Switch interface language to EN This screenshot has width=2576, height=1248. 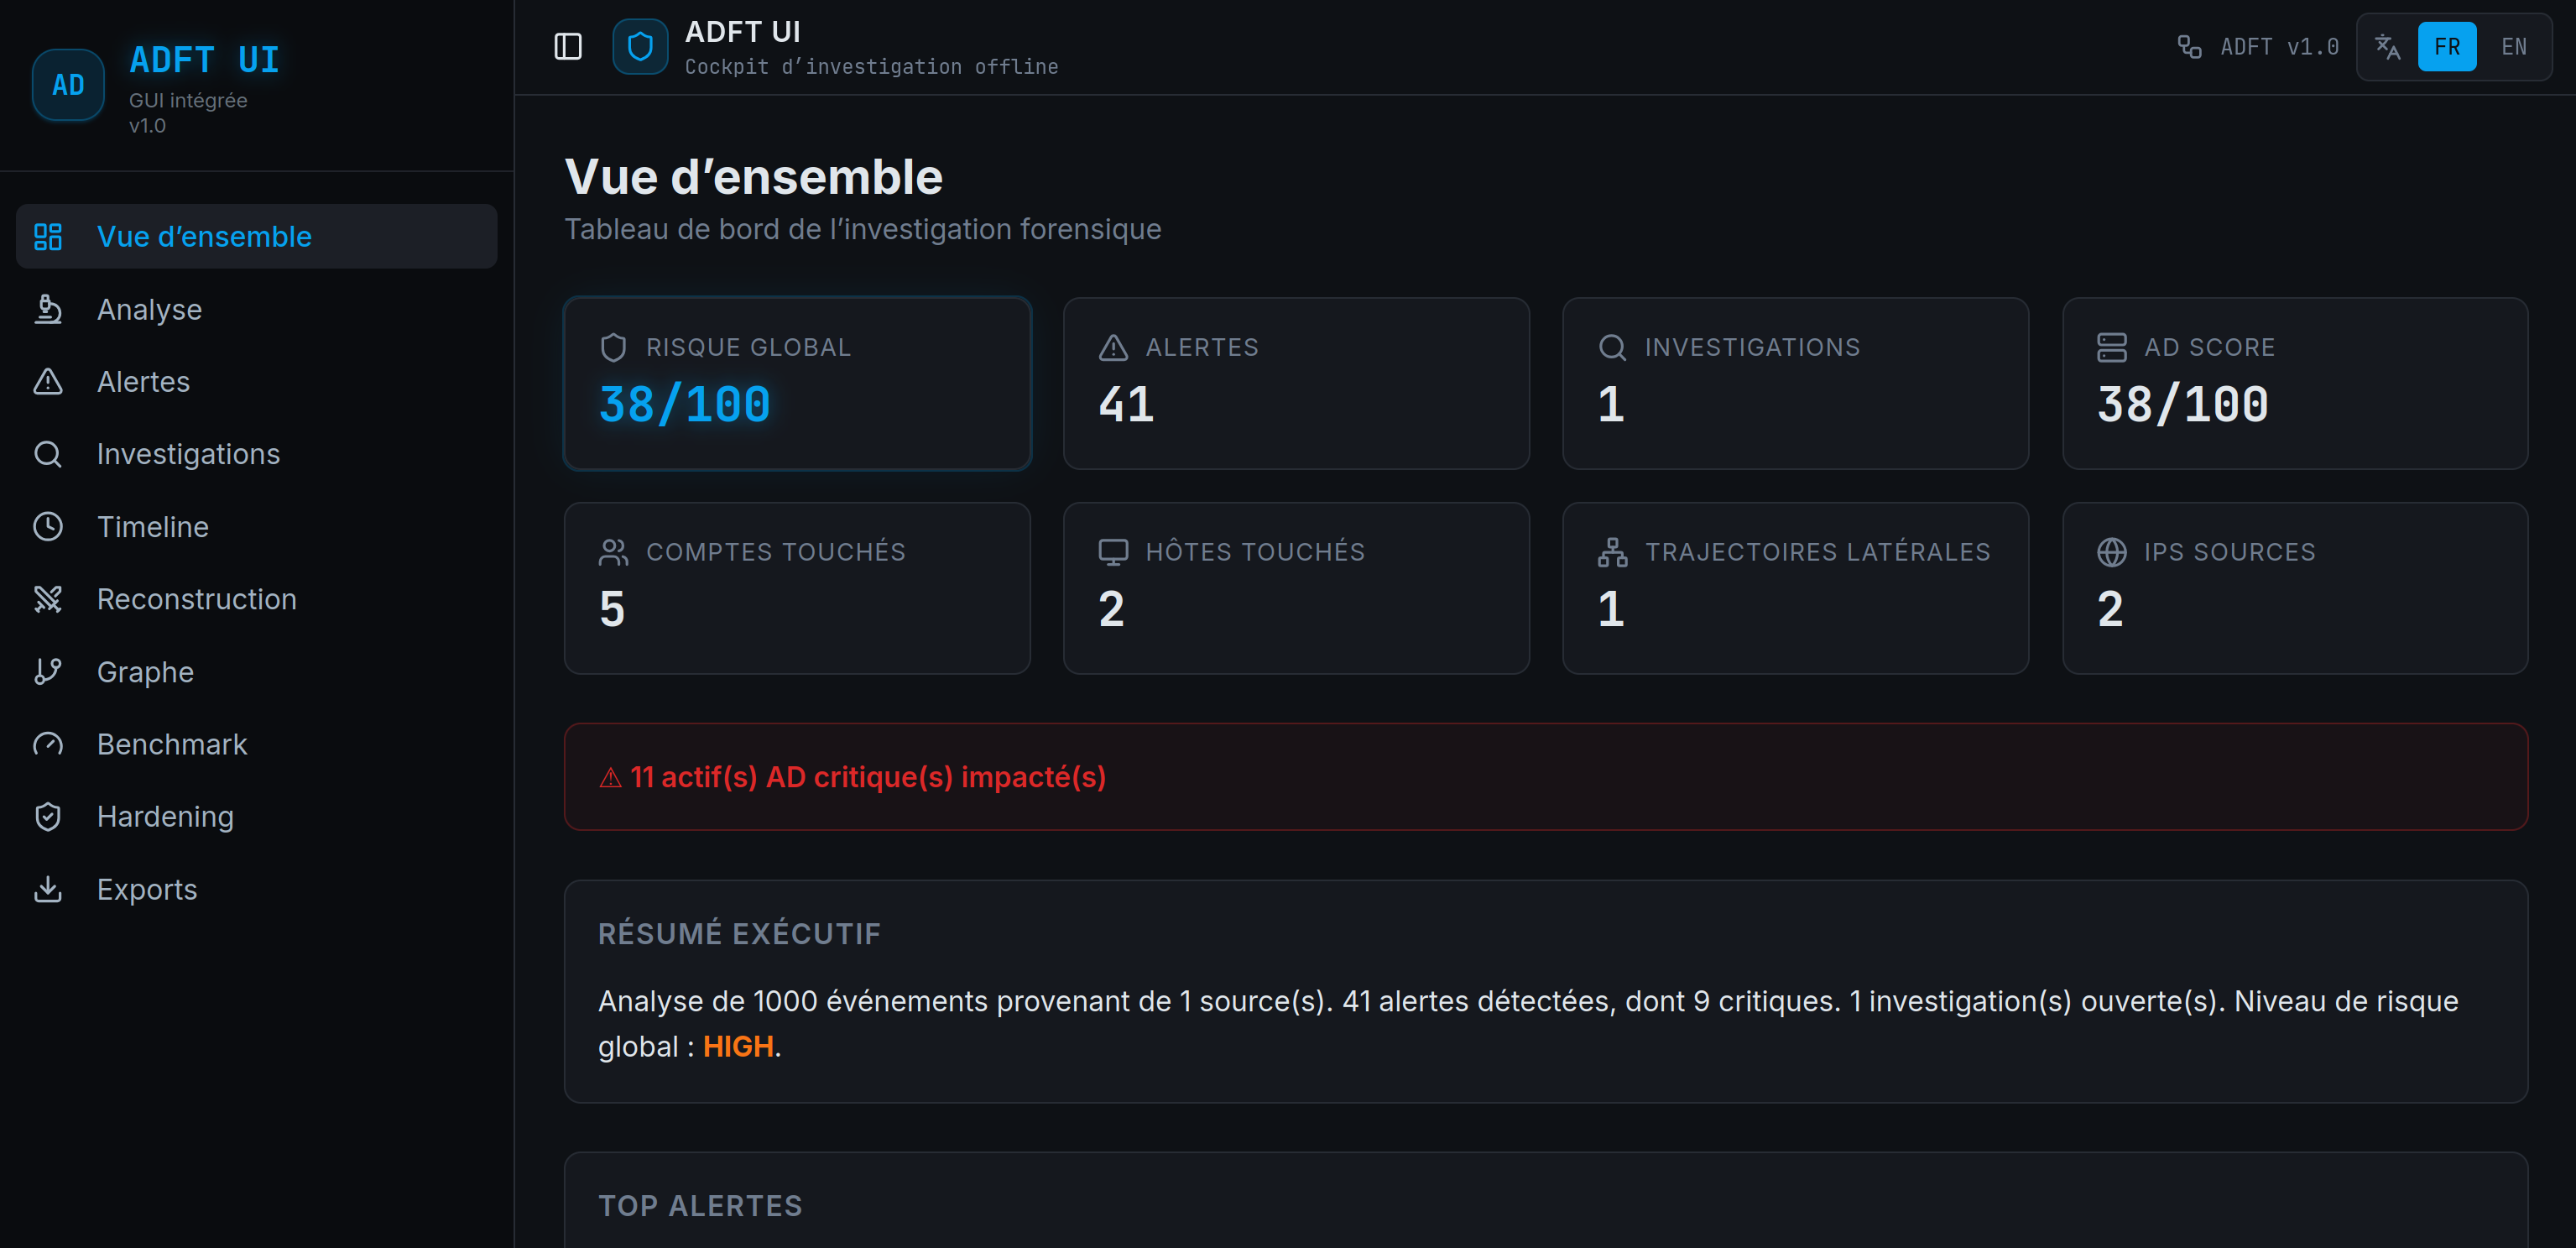pyautogui.click(x=2514, y=45)
